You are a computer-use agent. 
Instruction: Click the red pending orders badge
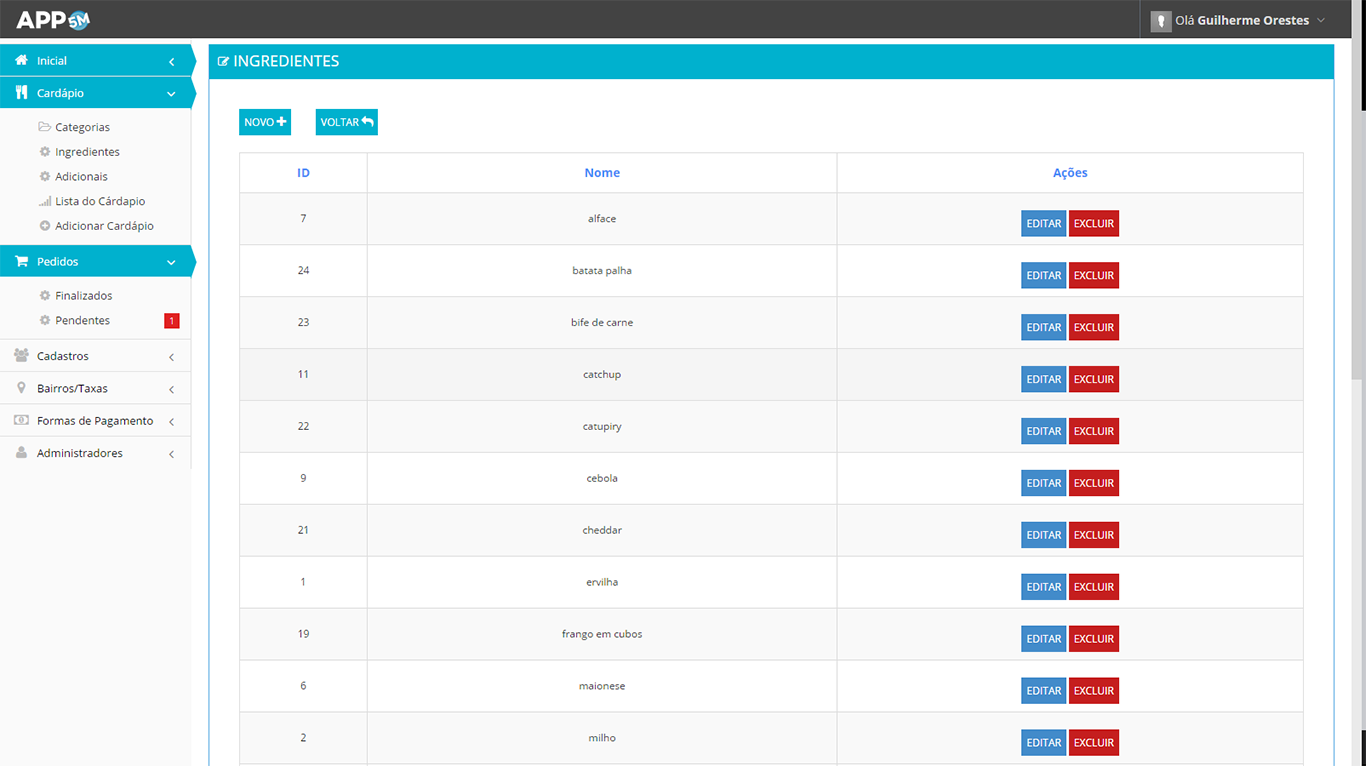click(171, 321)
